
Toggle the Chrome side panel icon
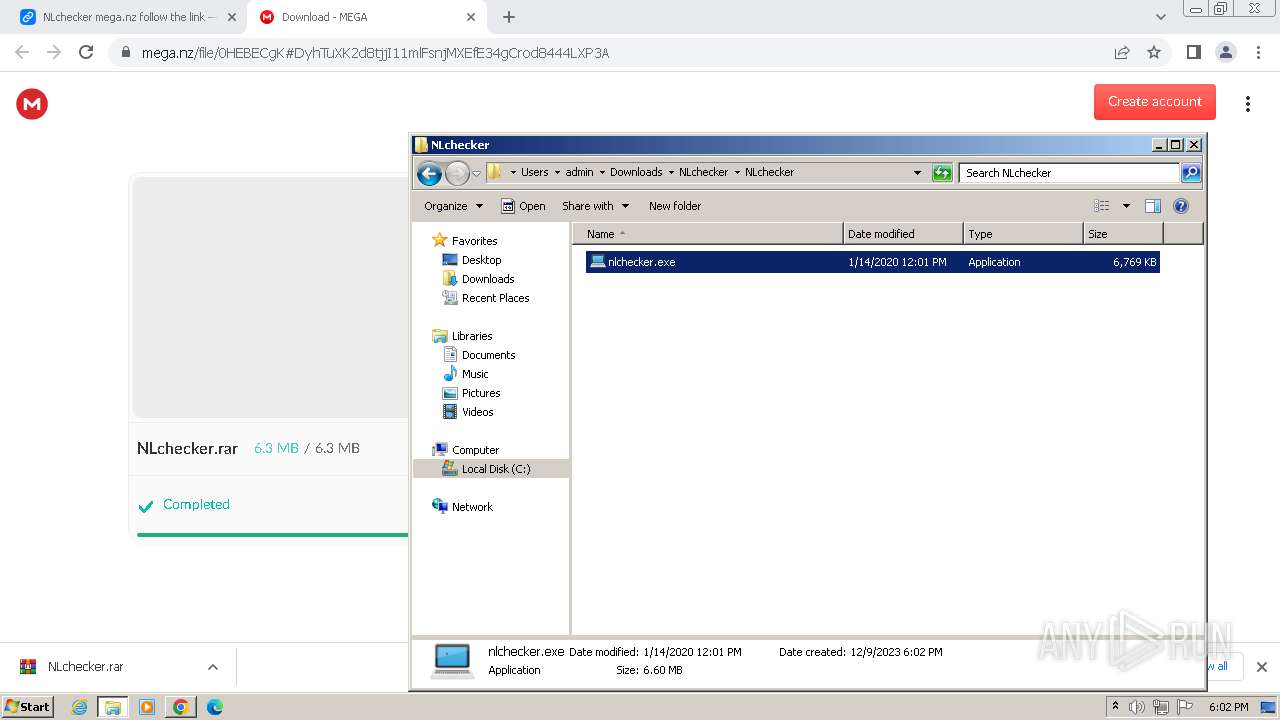pyautogui.click(x=1193, y=52)
